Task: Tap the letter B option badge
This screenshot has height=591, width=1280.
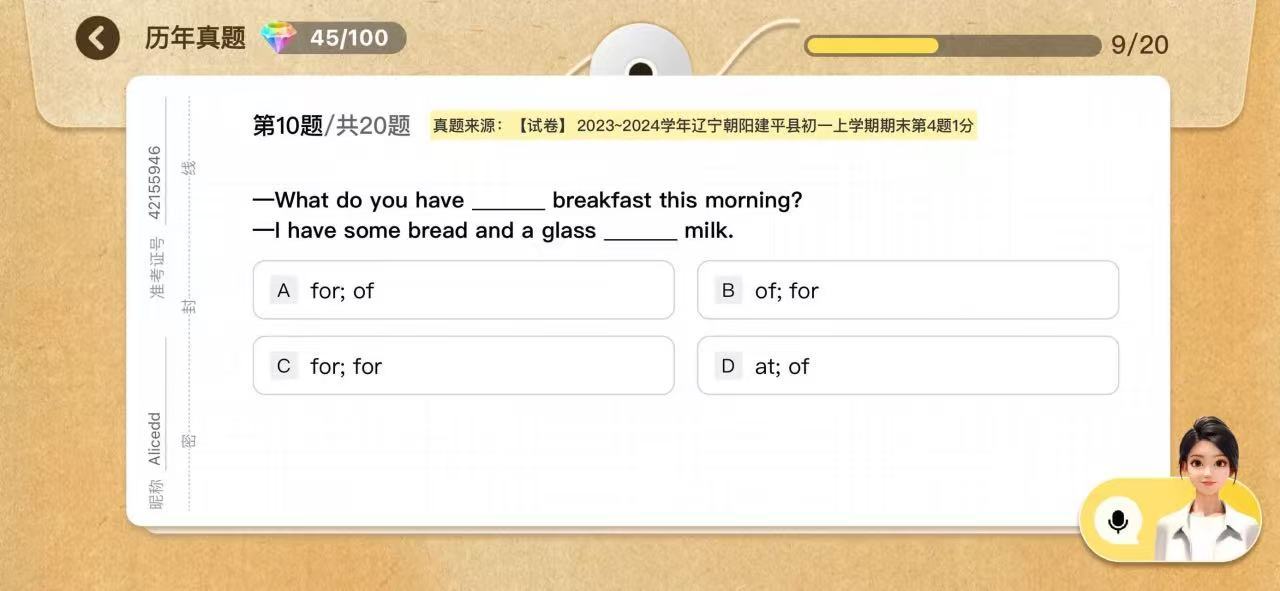Action: [x=728, y=290]
